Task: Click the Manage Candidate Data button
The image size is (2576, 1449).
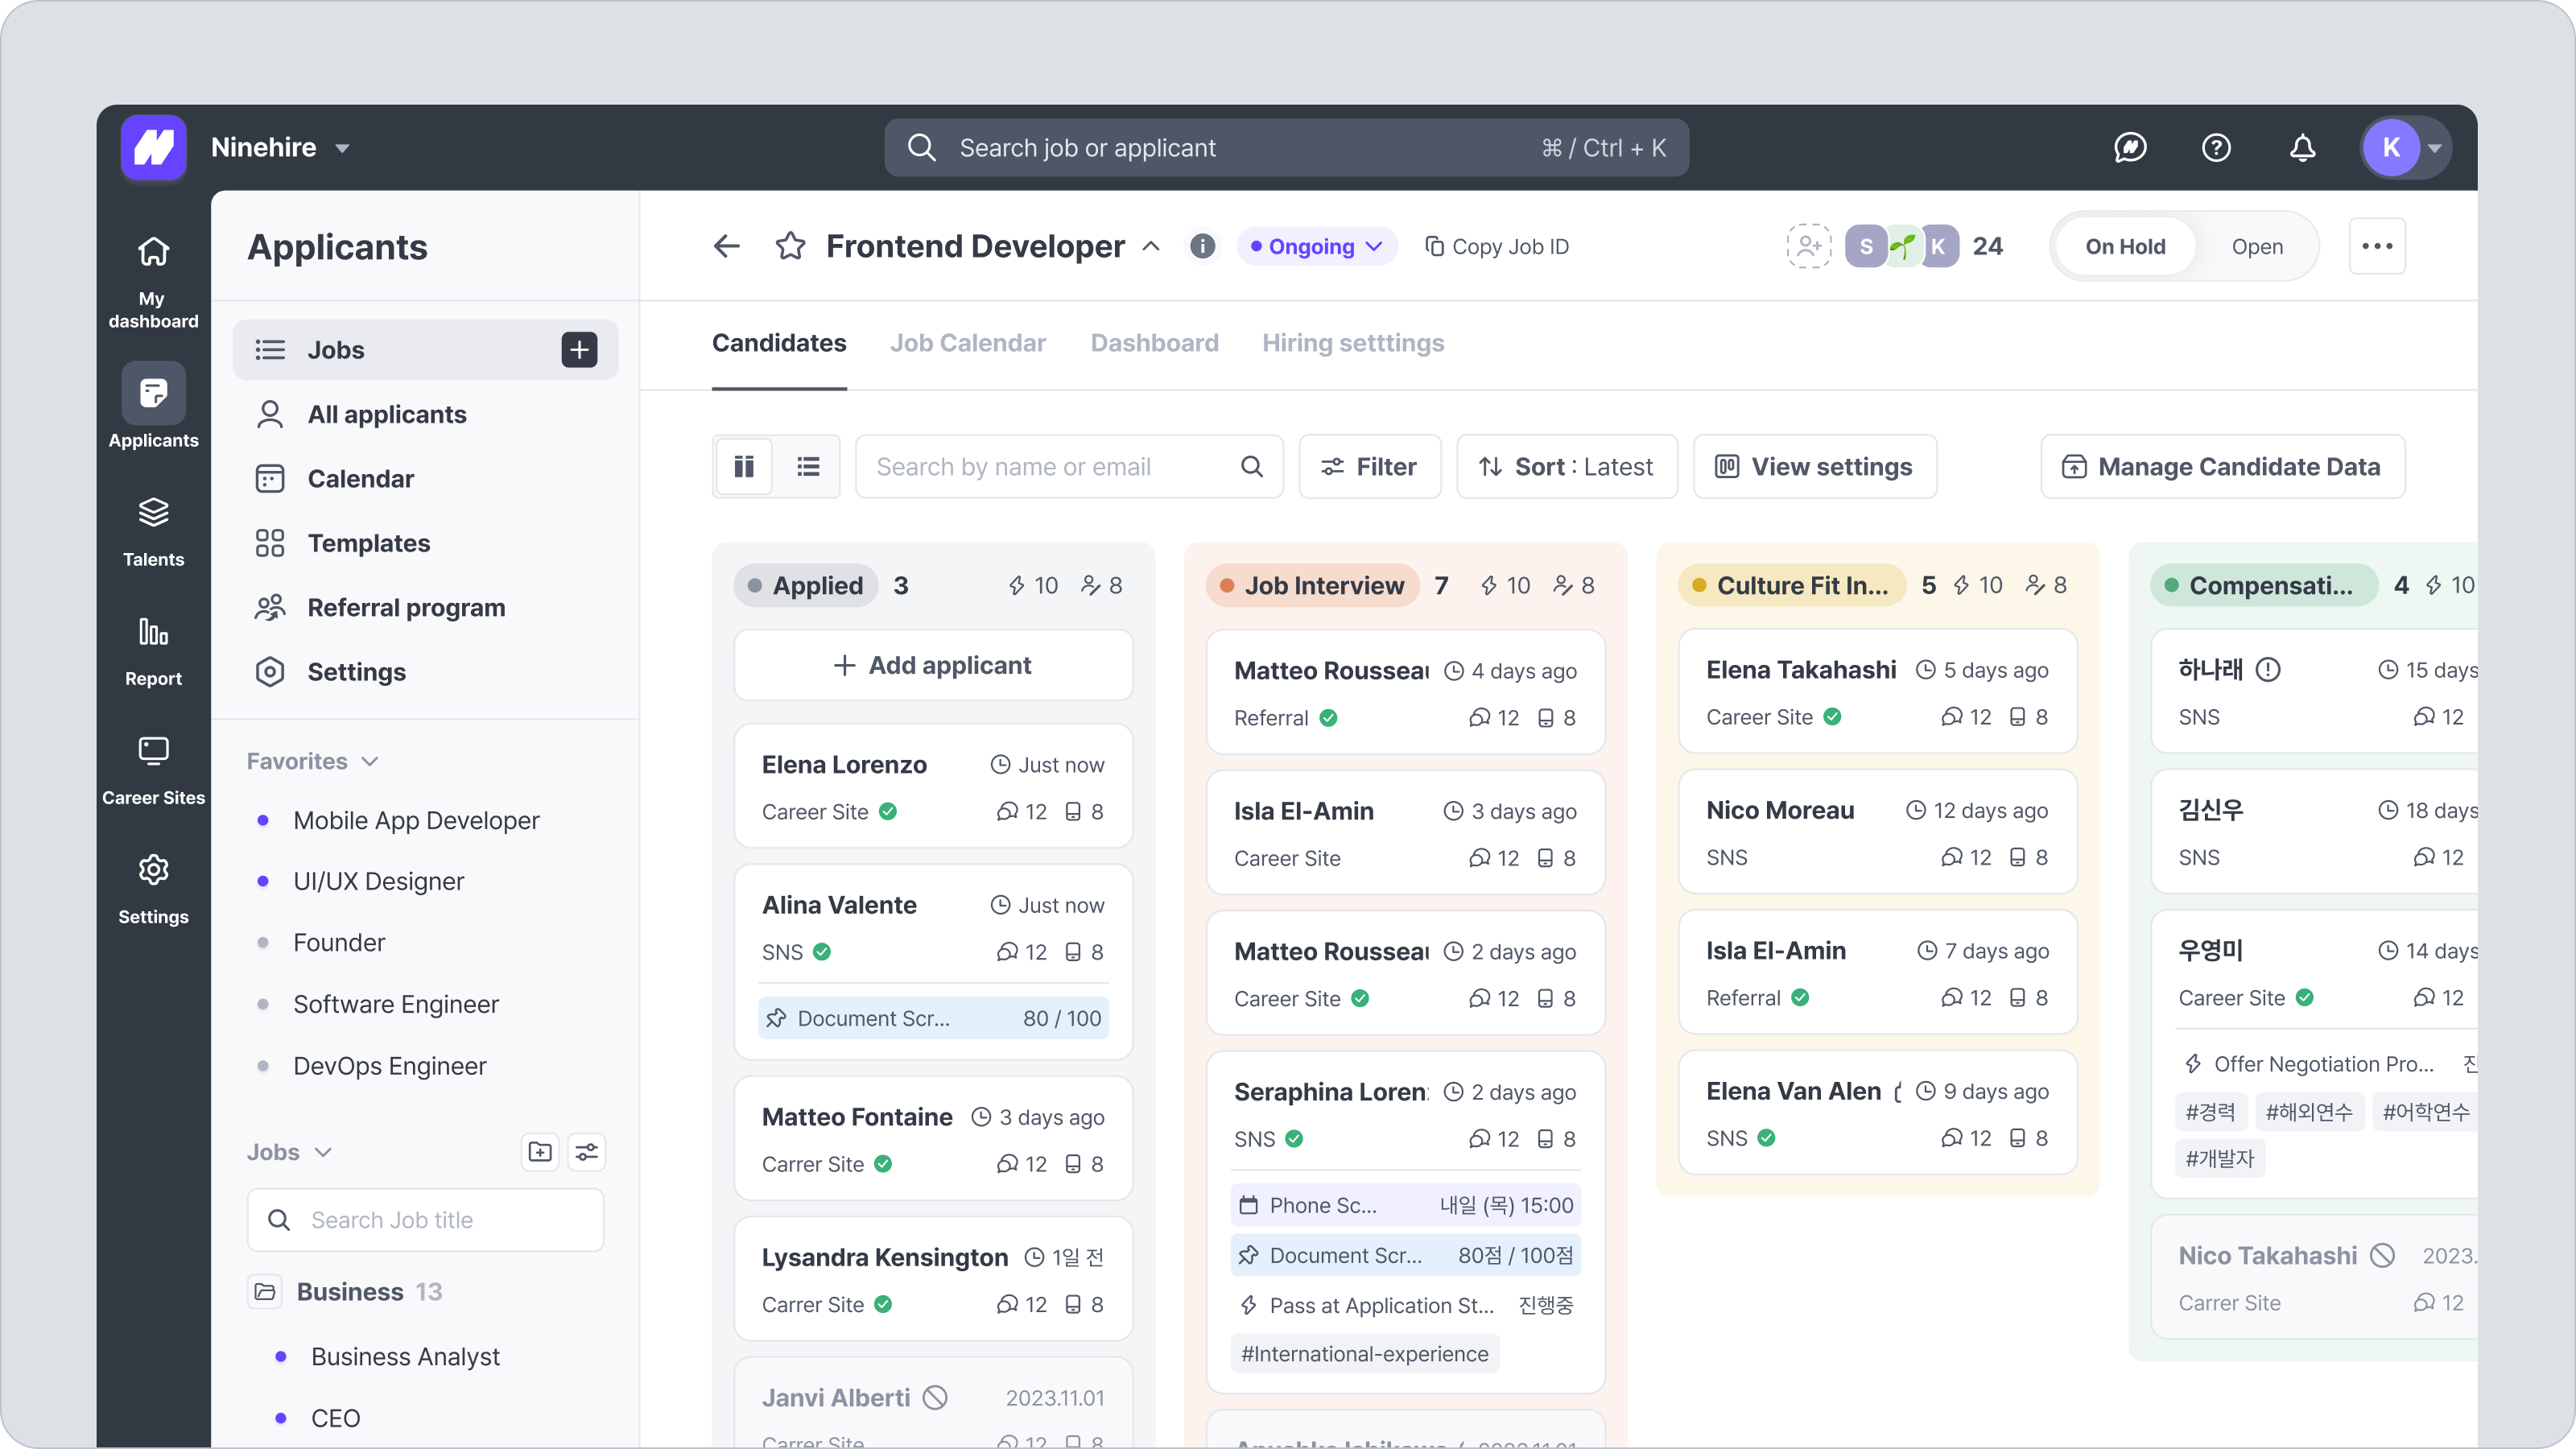Action: [x=2222, y=466]
